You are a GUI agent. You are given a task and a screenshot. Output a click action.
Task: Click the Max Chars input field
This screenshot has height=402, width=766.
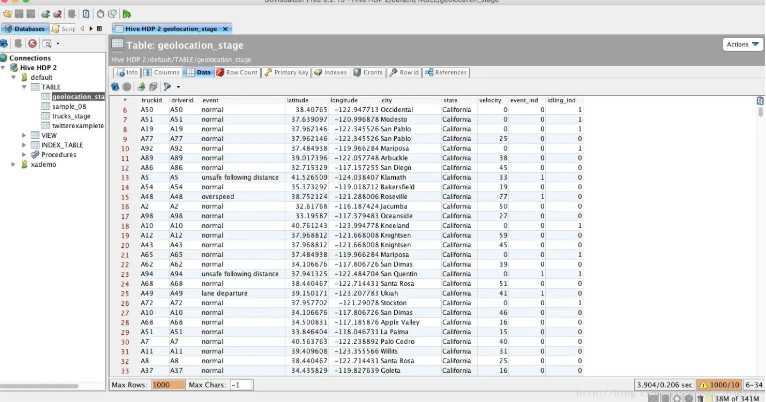[241, 385]
